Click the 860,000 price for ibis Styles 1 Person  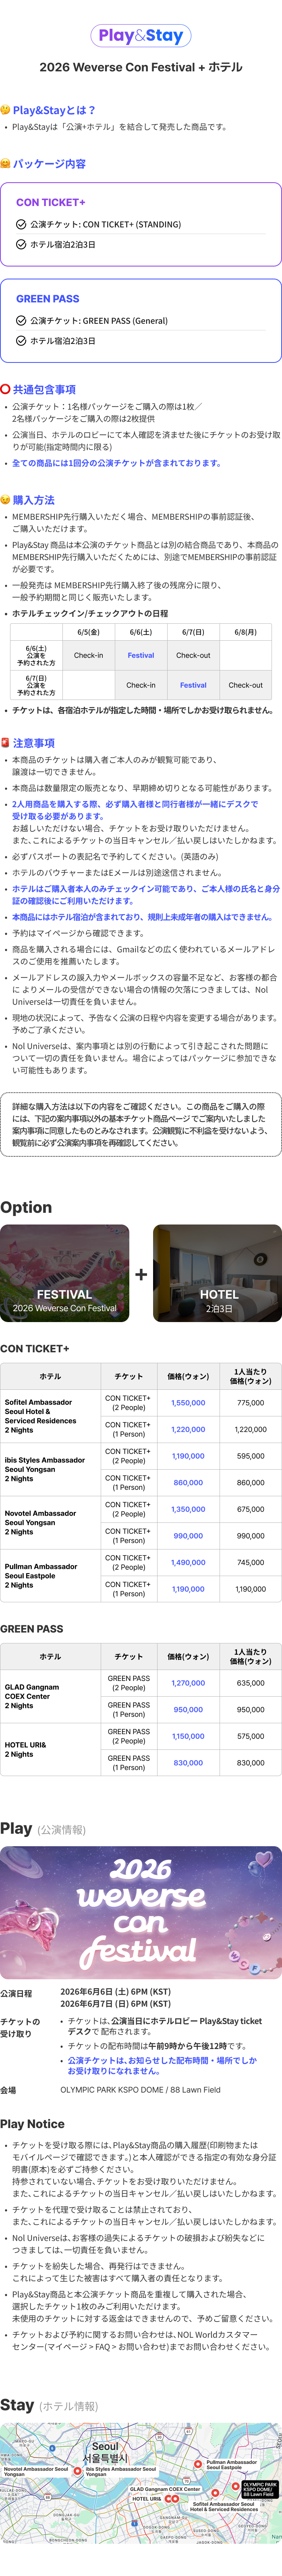click(188, 1483)
